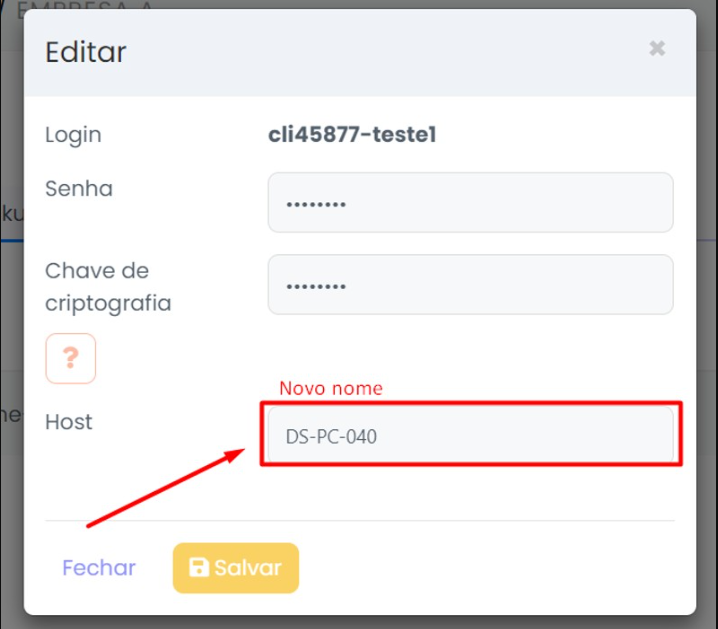
Task: Click into the Chave de criptografia field
Action: coord(470,285)
